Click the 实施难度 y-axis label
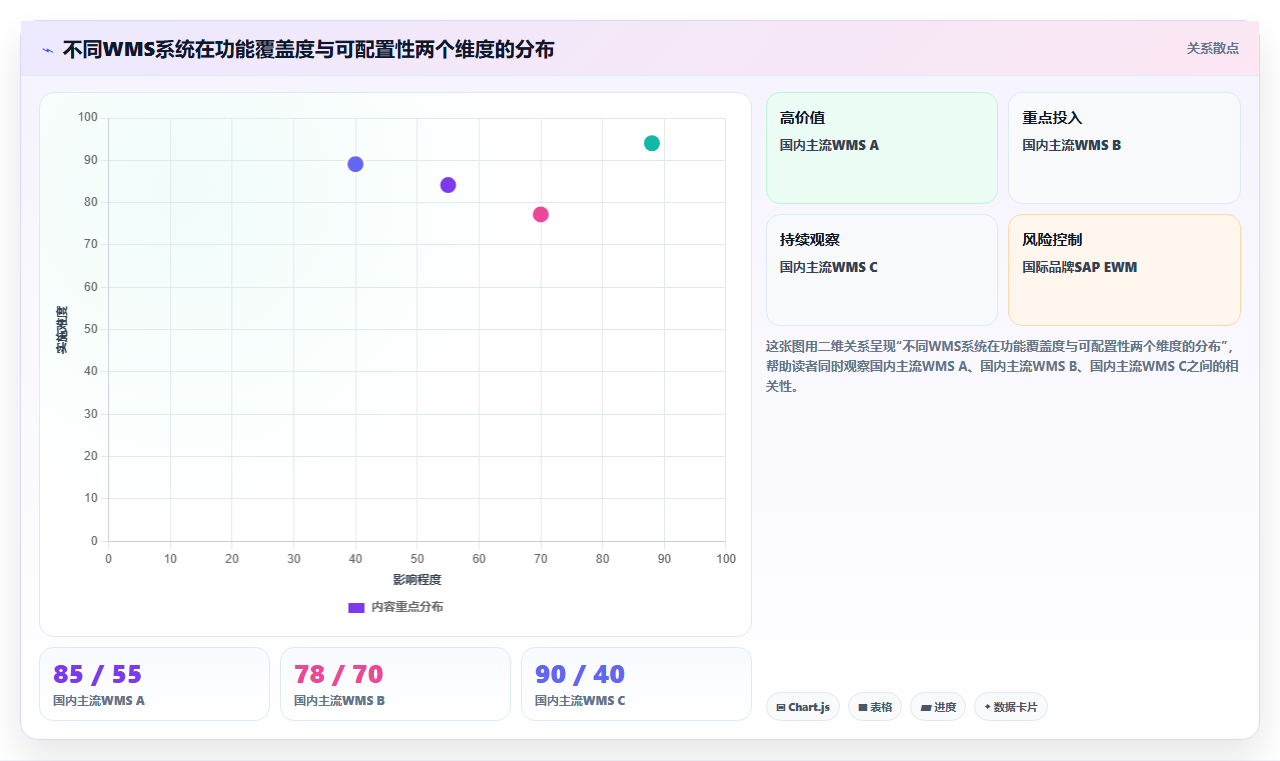The image size is (1280, 761). click(62, 330)
